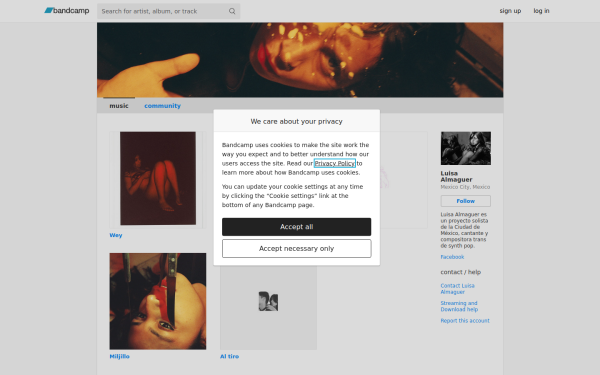The width and height of the screenshot is (600, 375).
Task: Follow Luisa Almaguer
Action: pyautogui.click(x=466, y=201)
